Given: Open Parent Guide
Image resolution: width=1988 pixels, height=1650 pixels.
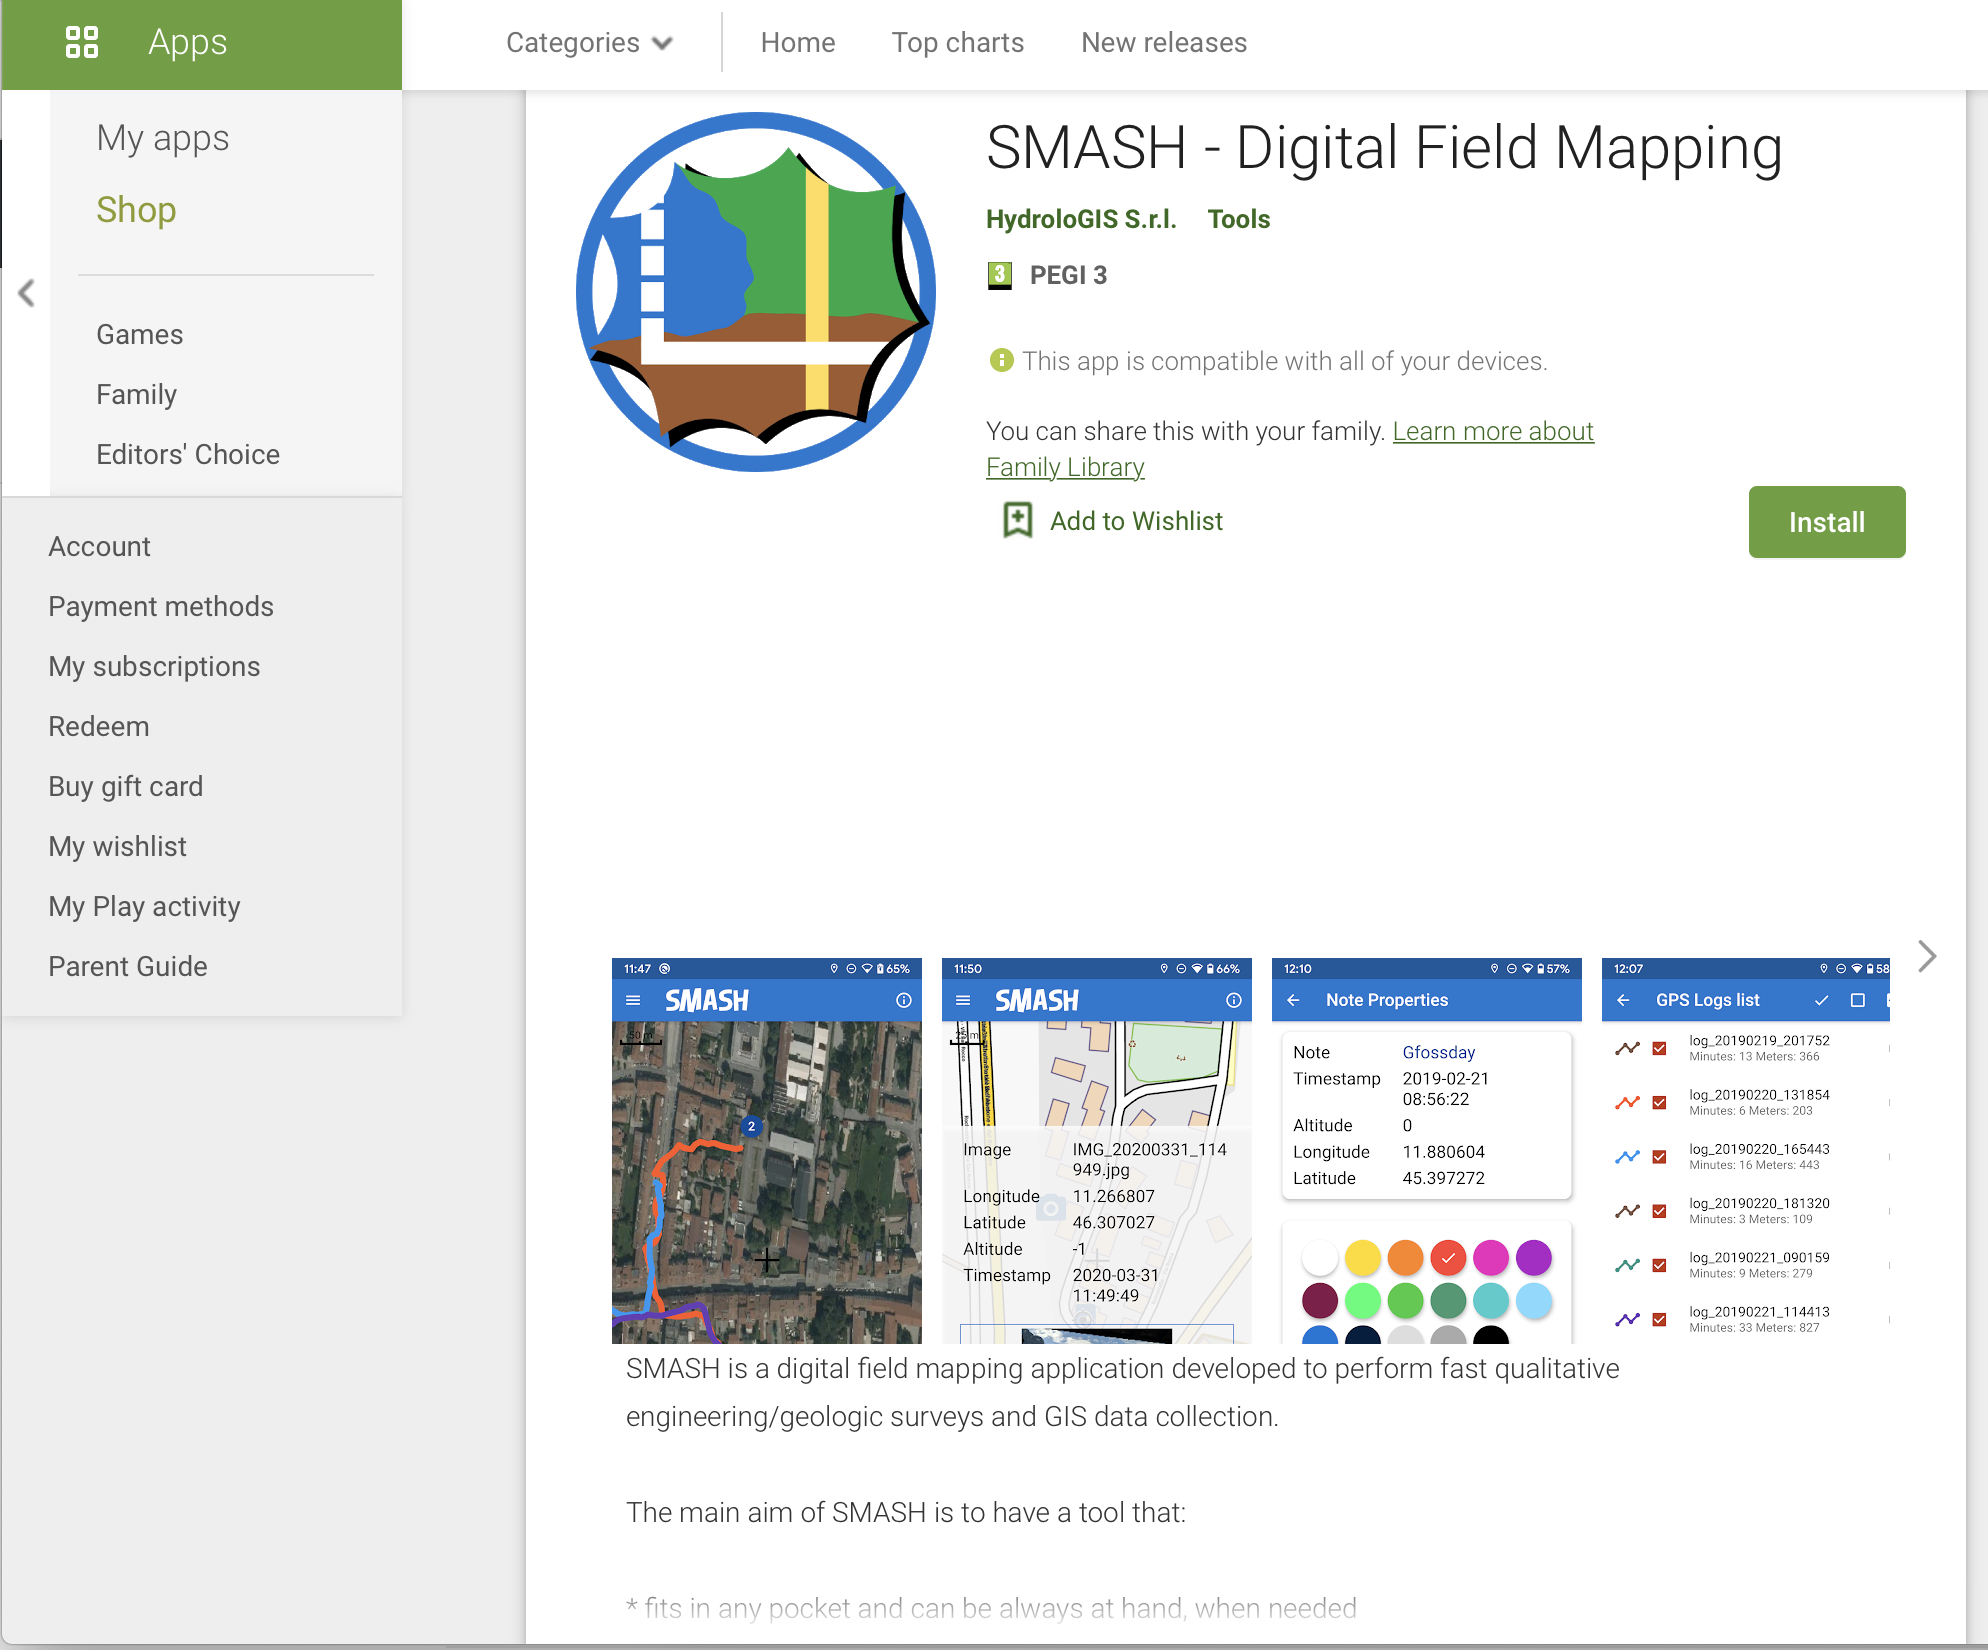Looking at the screenshot, I should [x=128, y=966].
